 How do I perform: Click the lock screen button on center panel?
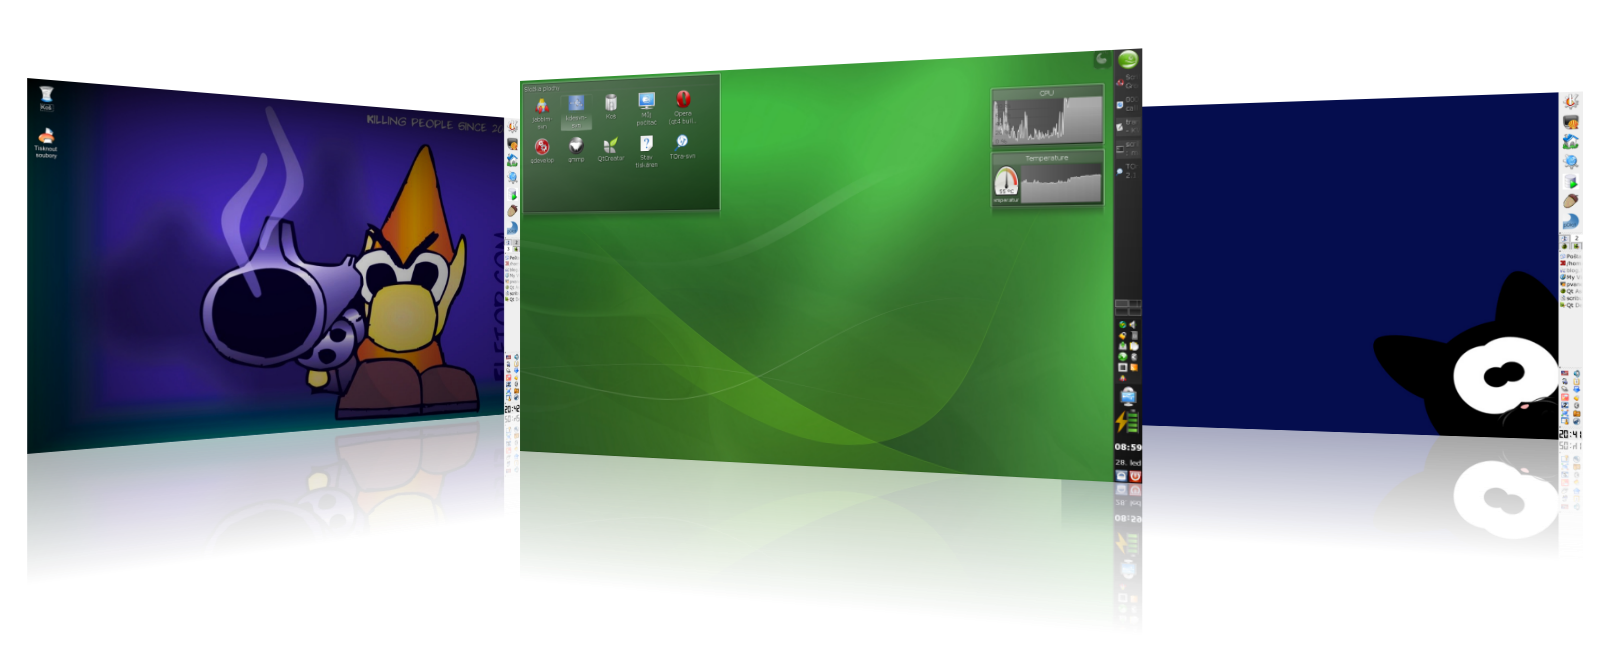tap(1121, 477)
